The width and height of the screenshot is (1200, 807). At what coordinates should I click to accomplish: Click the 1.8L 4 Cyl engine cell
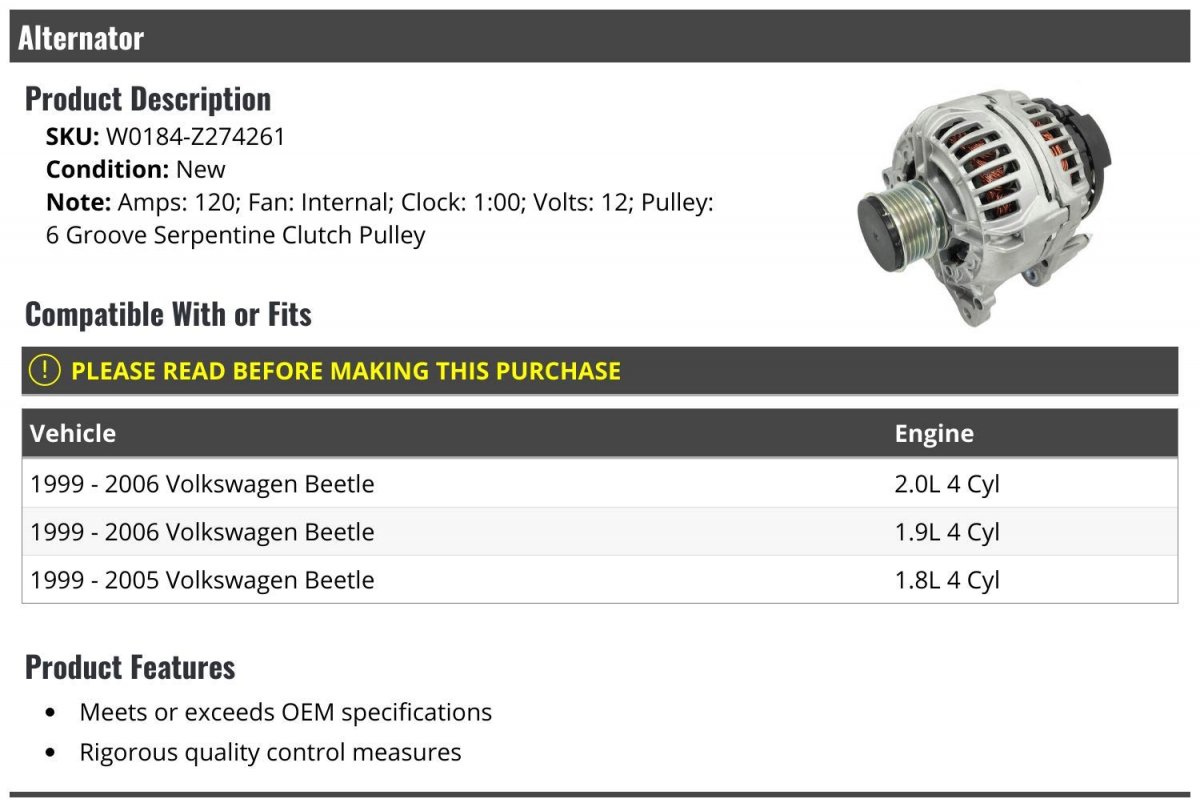click(946, 580)
